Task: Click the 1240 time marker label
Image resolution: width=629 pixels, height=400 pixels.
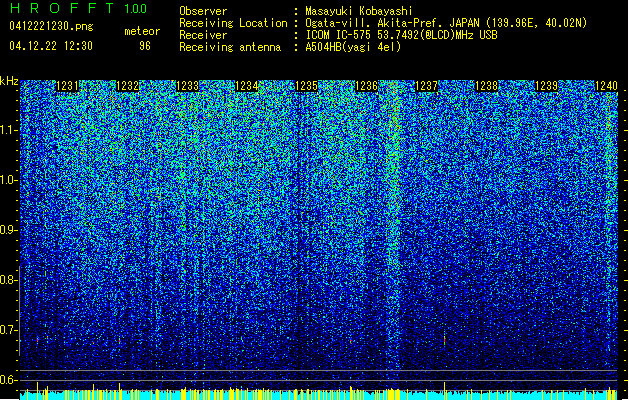Action: (606, 86)
